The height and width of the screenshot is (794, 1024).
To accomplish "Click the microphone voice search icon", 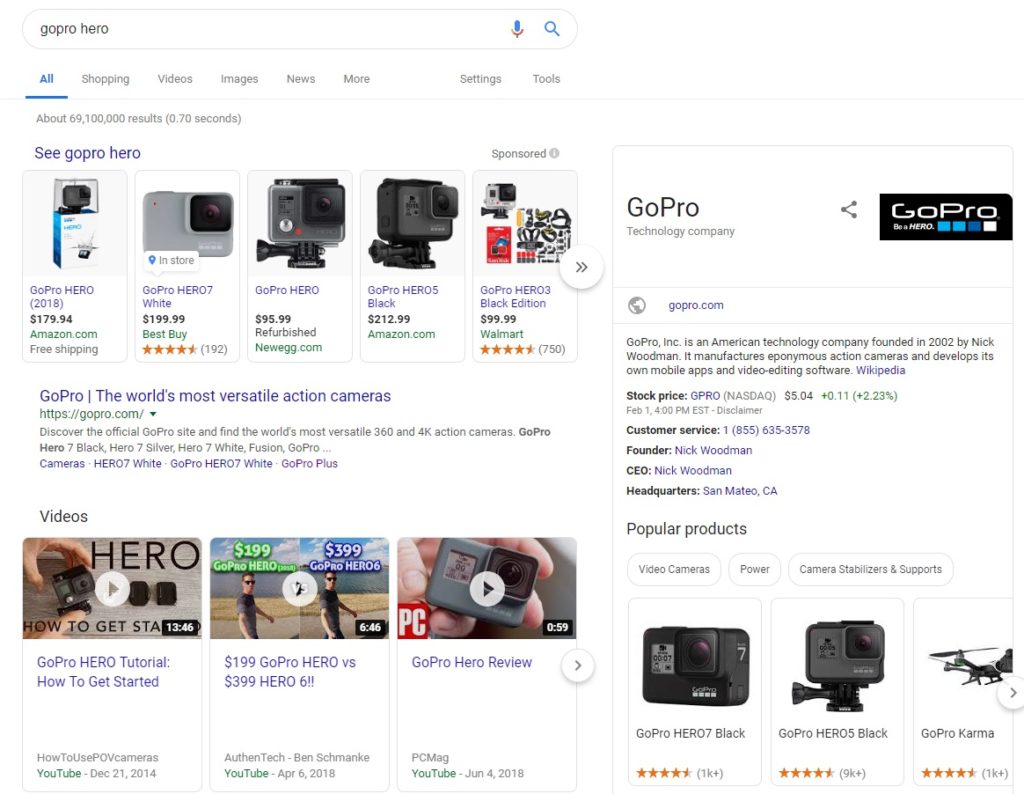I will (517, 29).
